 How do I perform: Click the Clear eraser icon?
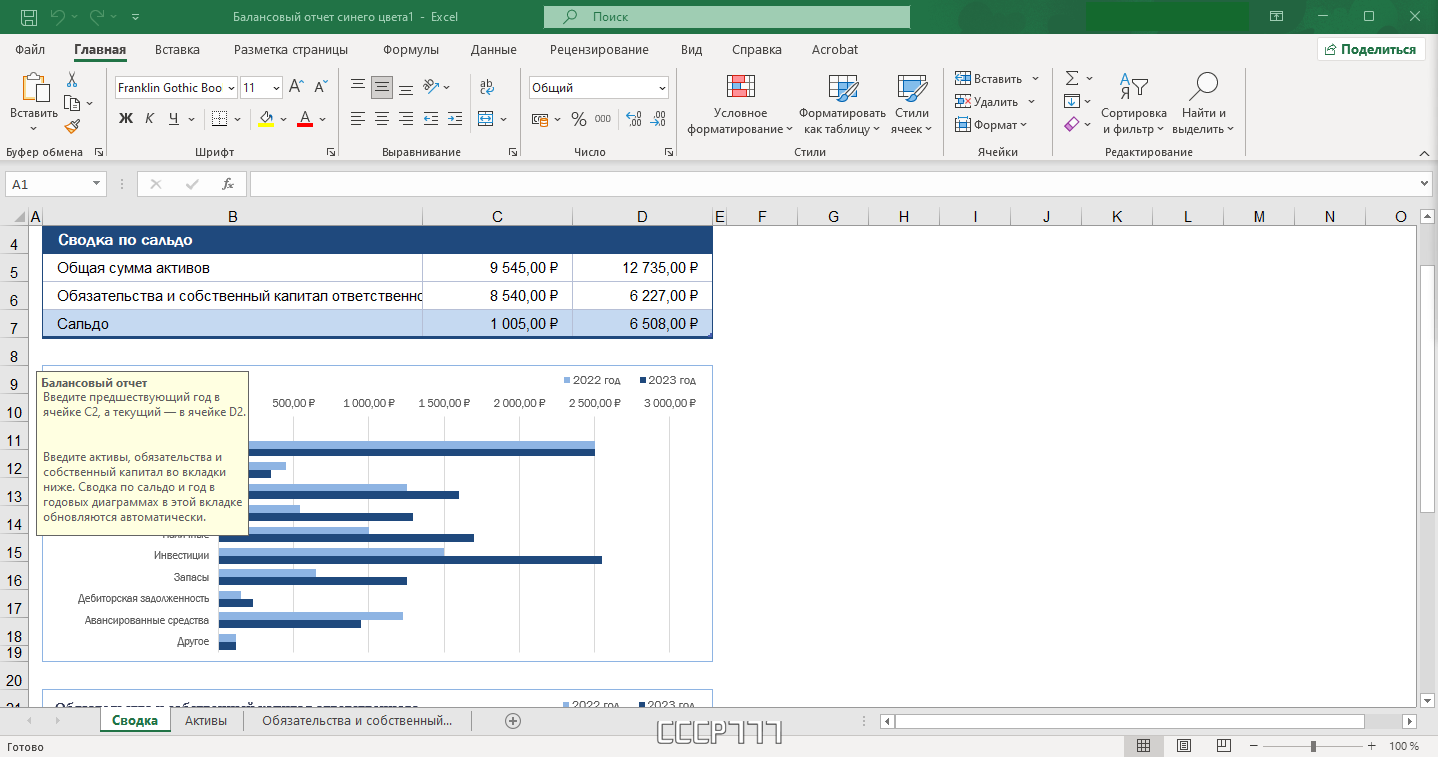1071,124
